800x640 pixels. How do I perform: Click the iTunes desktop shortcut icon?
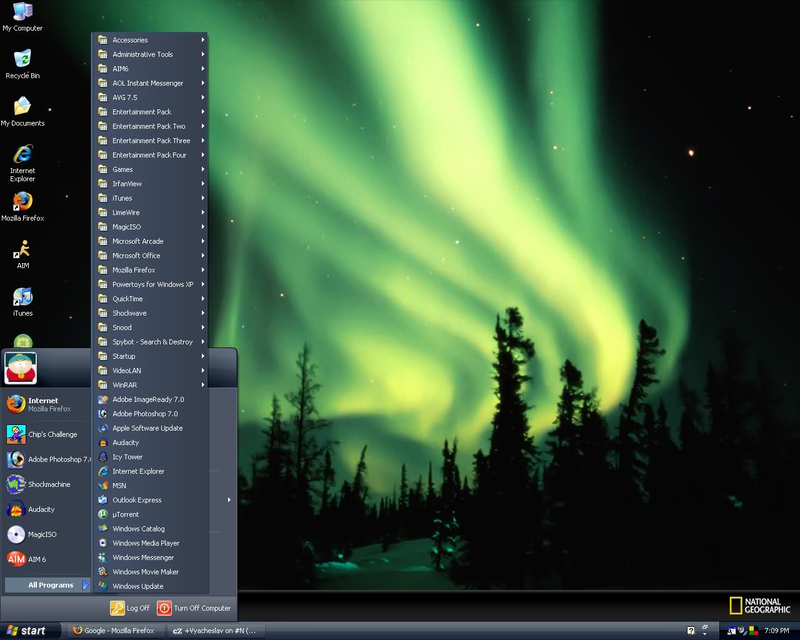coord(22,302)
